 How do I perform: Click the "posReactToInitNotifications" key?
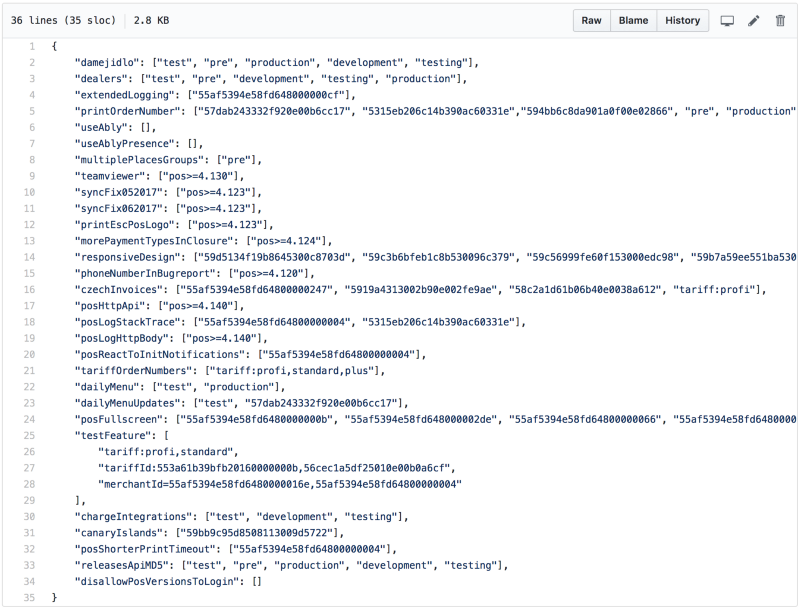coord(160,354)
